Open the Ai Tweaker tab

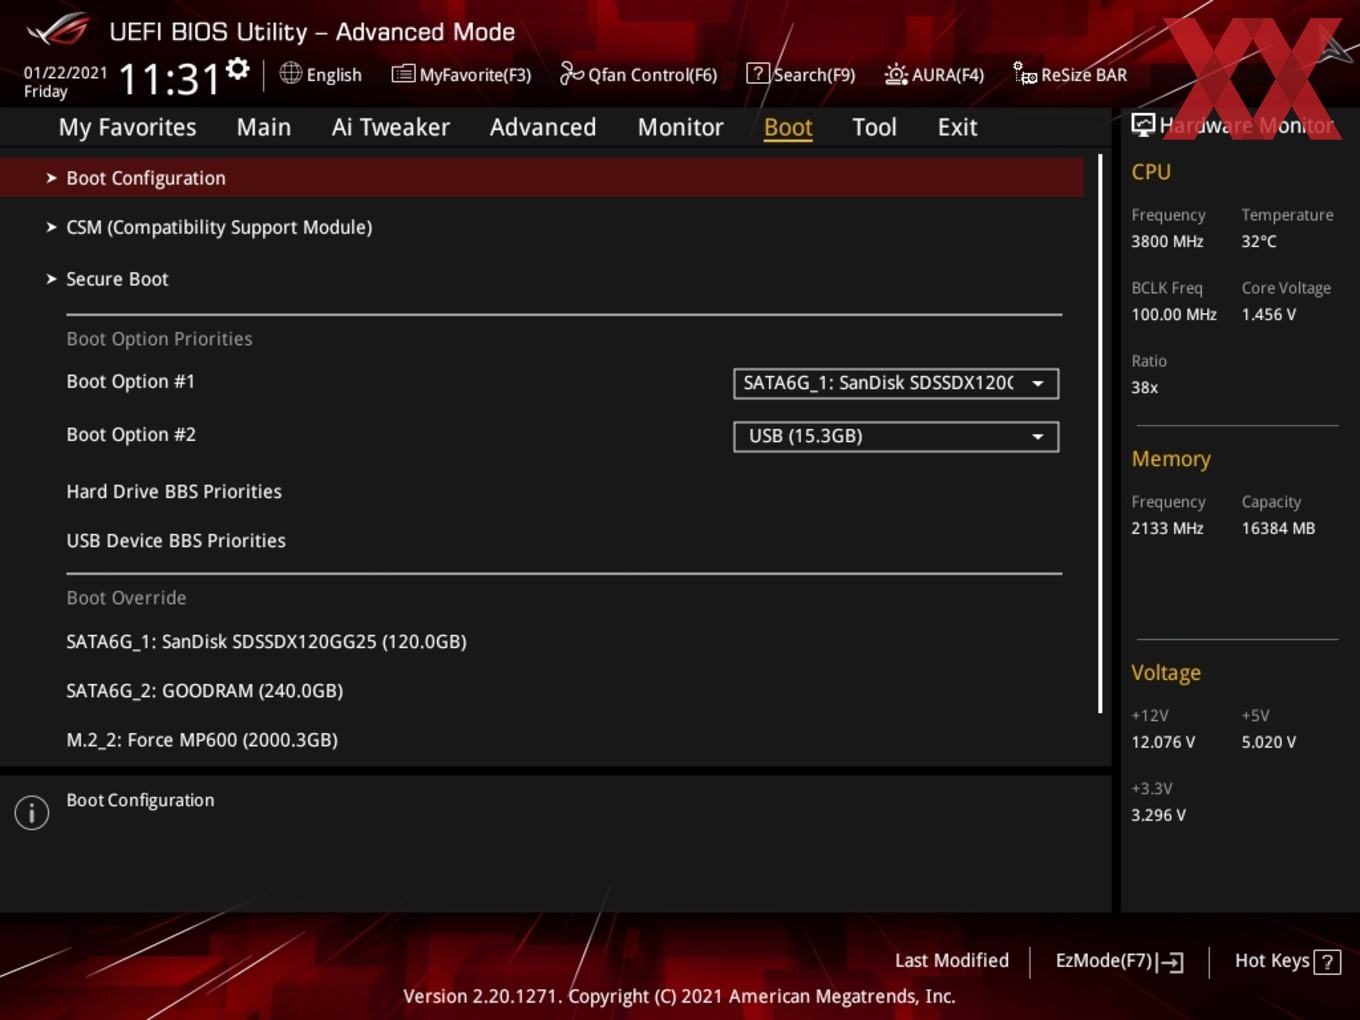pyautogui.click(x=391, y=128)
